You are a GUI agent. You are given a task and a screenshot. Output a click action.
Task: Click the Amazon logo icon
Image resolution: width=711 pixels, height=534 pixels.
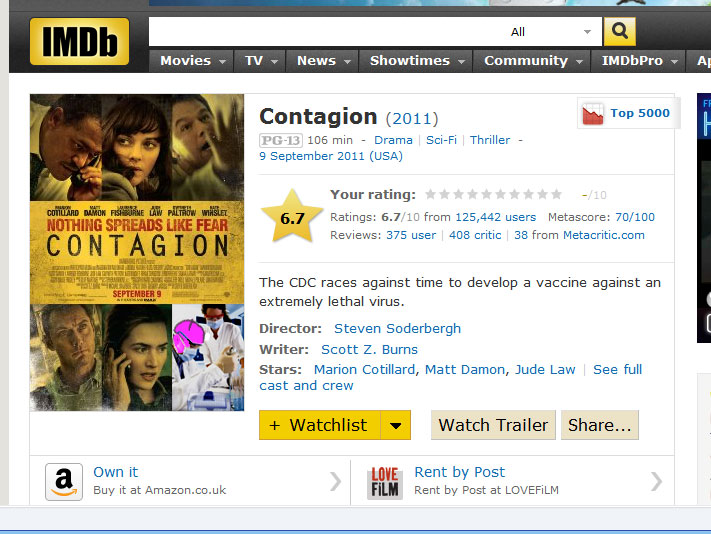(x=64, y=482)
